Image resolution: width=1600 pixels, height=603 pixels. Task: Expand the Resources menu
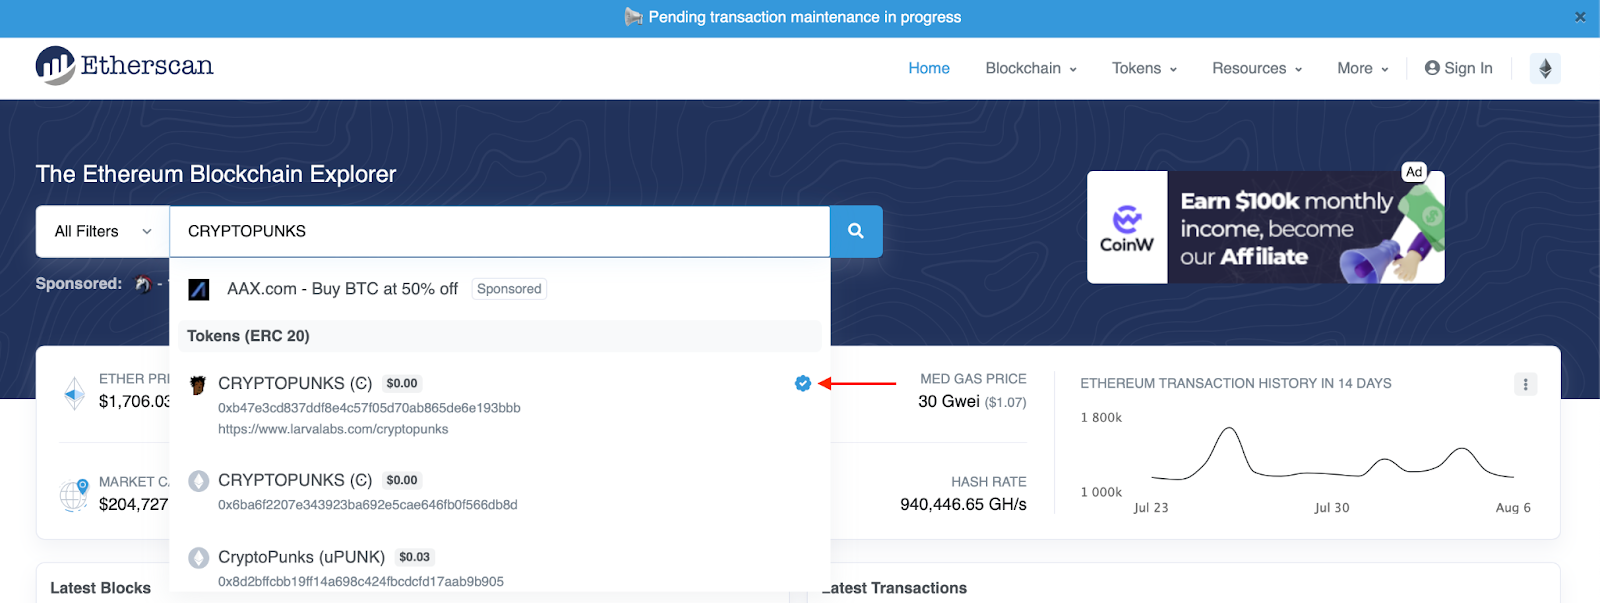click(x=1257, y=68)
